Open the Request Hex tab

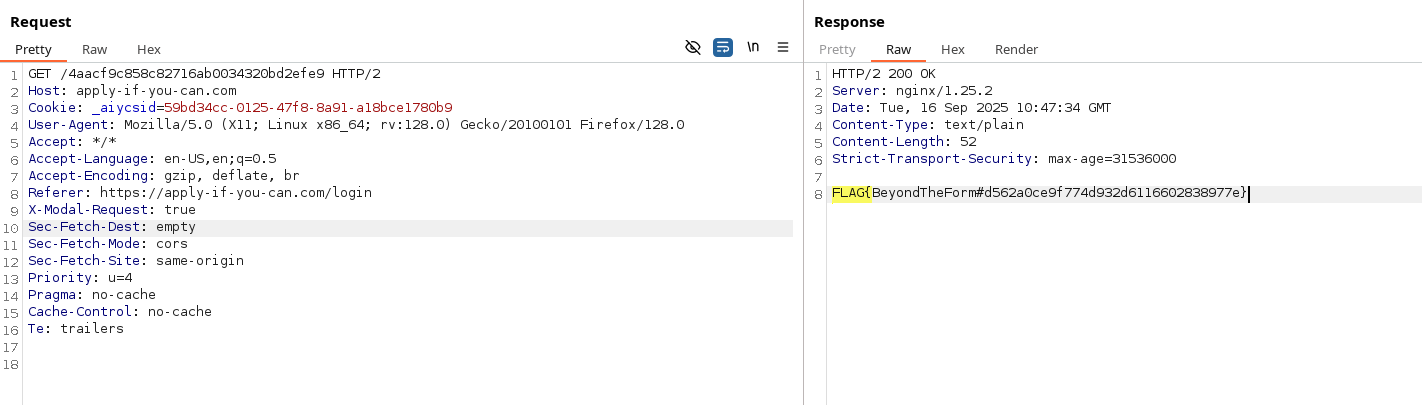click(148, 49)
